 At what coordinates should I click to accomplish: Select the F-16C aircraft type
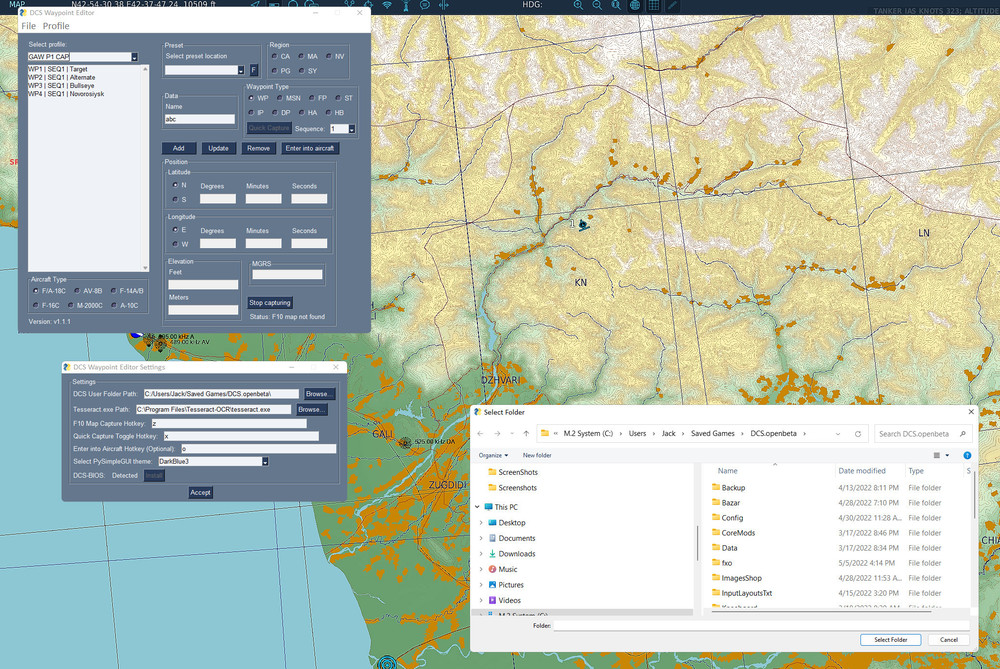36,305
